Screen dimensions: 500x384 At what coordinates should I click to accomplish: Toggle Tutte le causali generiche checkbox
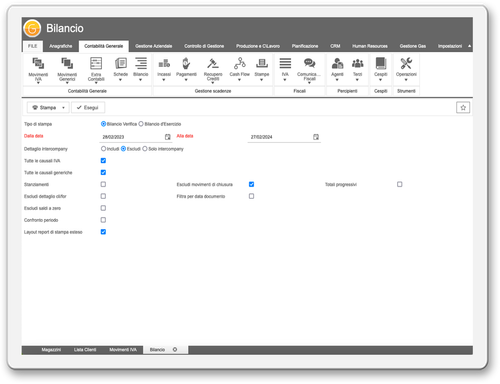click(x=103, y=172)
